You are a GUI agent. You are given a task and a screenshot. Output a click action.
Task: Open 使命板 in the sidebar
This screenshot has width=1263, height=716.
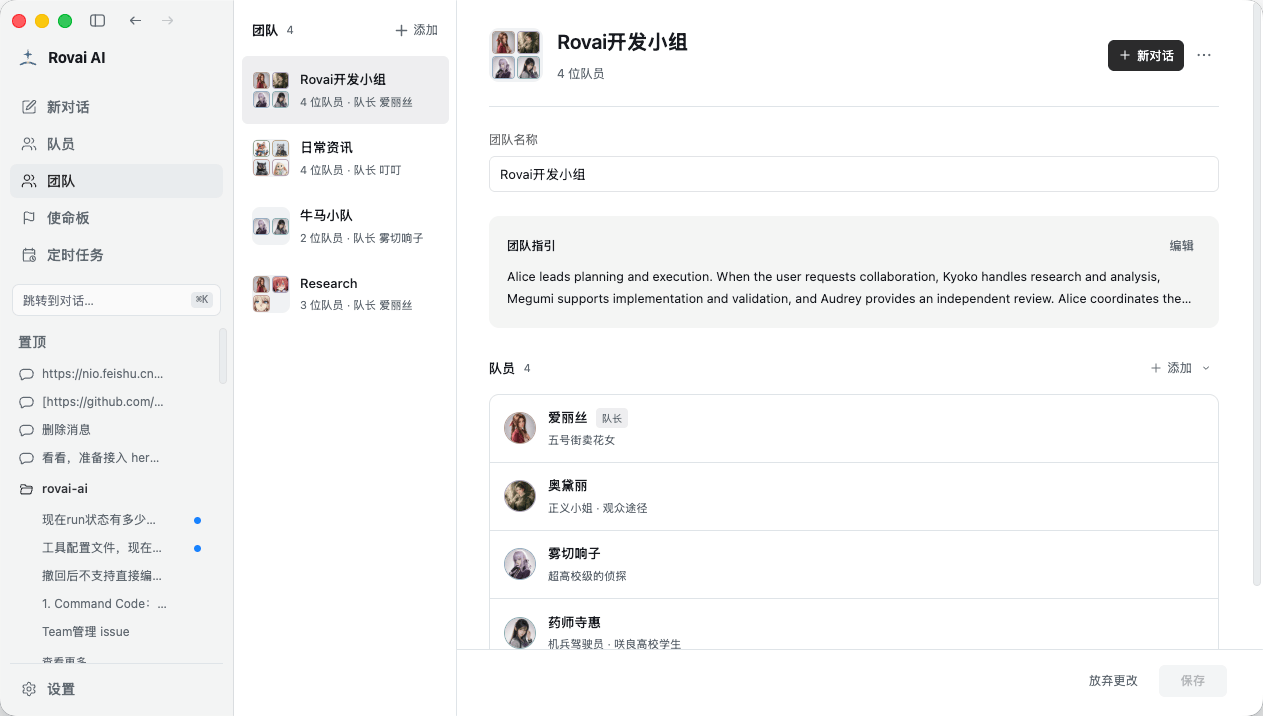click(116, 218)
